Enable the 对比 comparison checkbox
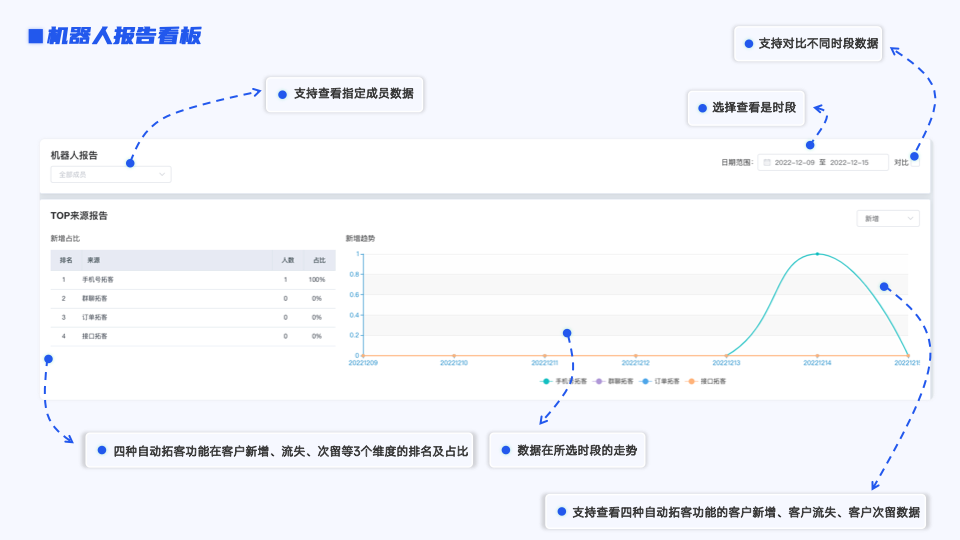The width and height of the screenshot is (960, 540). click(x=915, y=162)
